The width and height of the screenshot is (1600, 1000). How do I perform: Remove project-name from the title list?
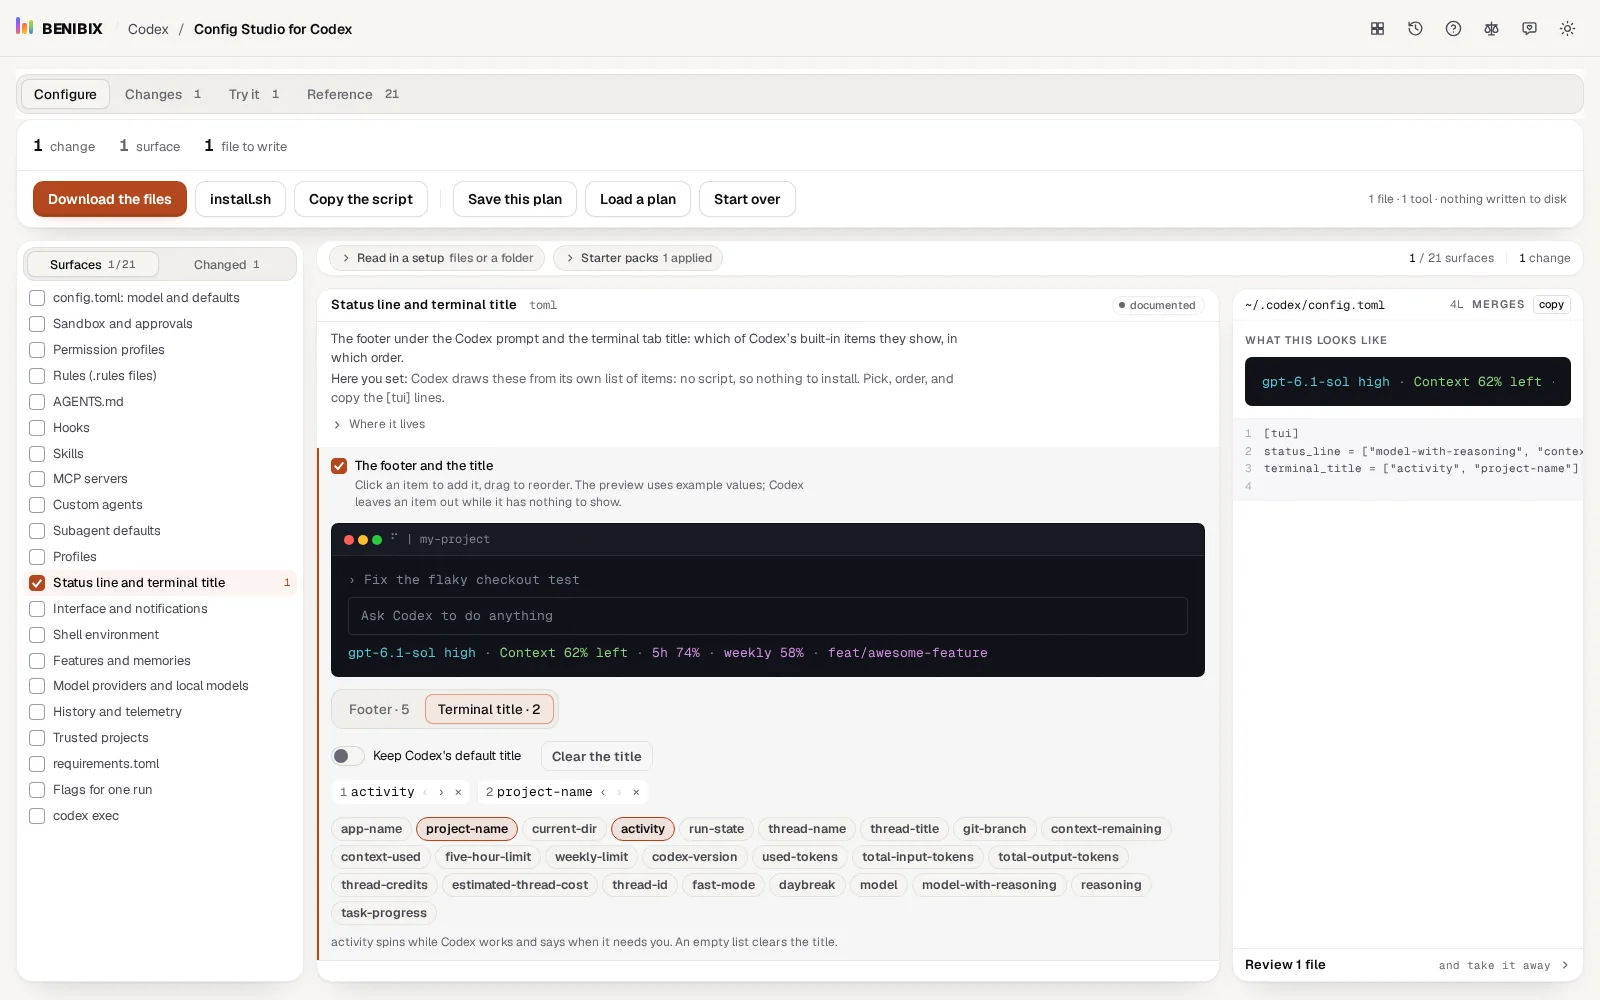[636, 792]
